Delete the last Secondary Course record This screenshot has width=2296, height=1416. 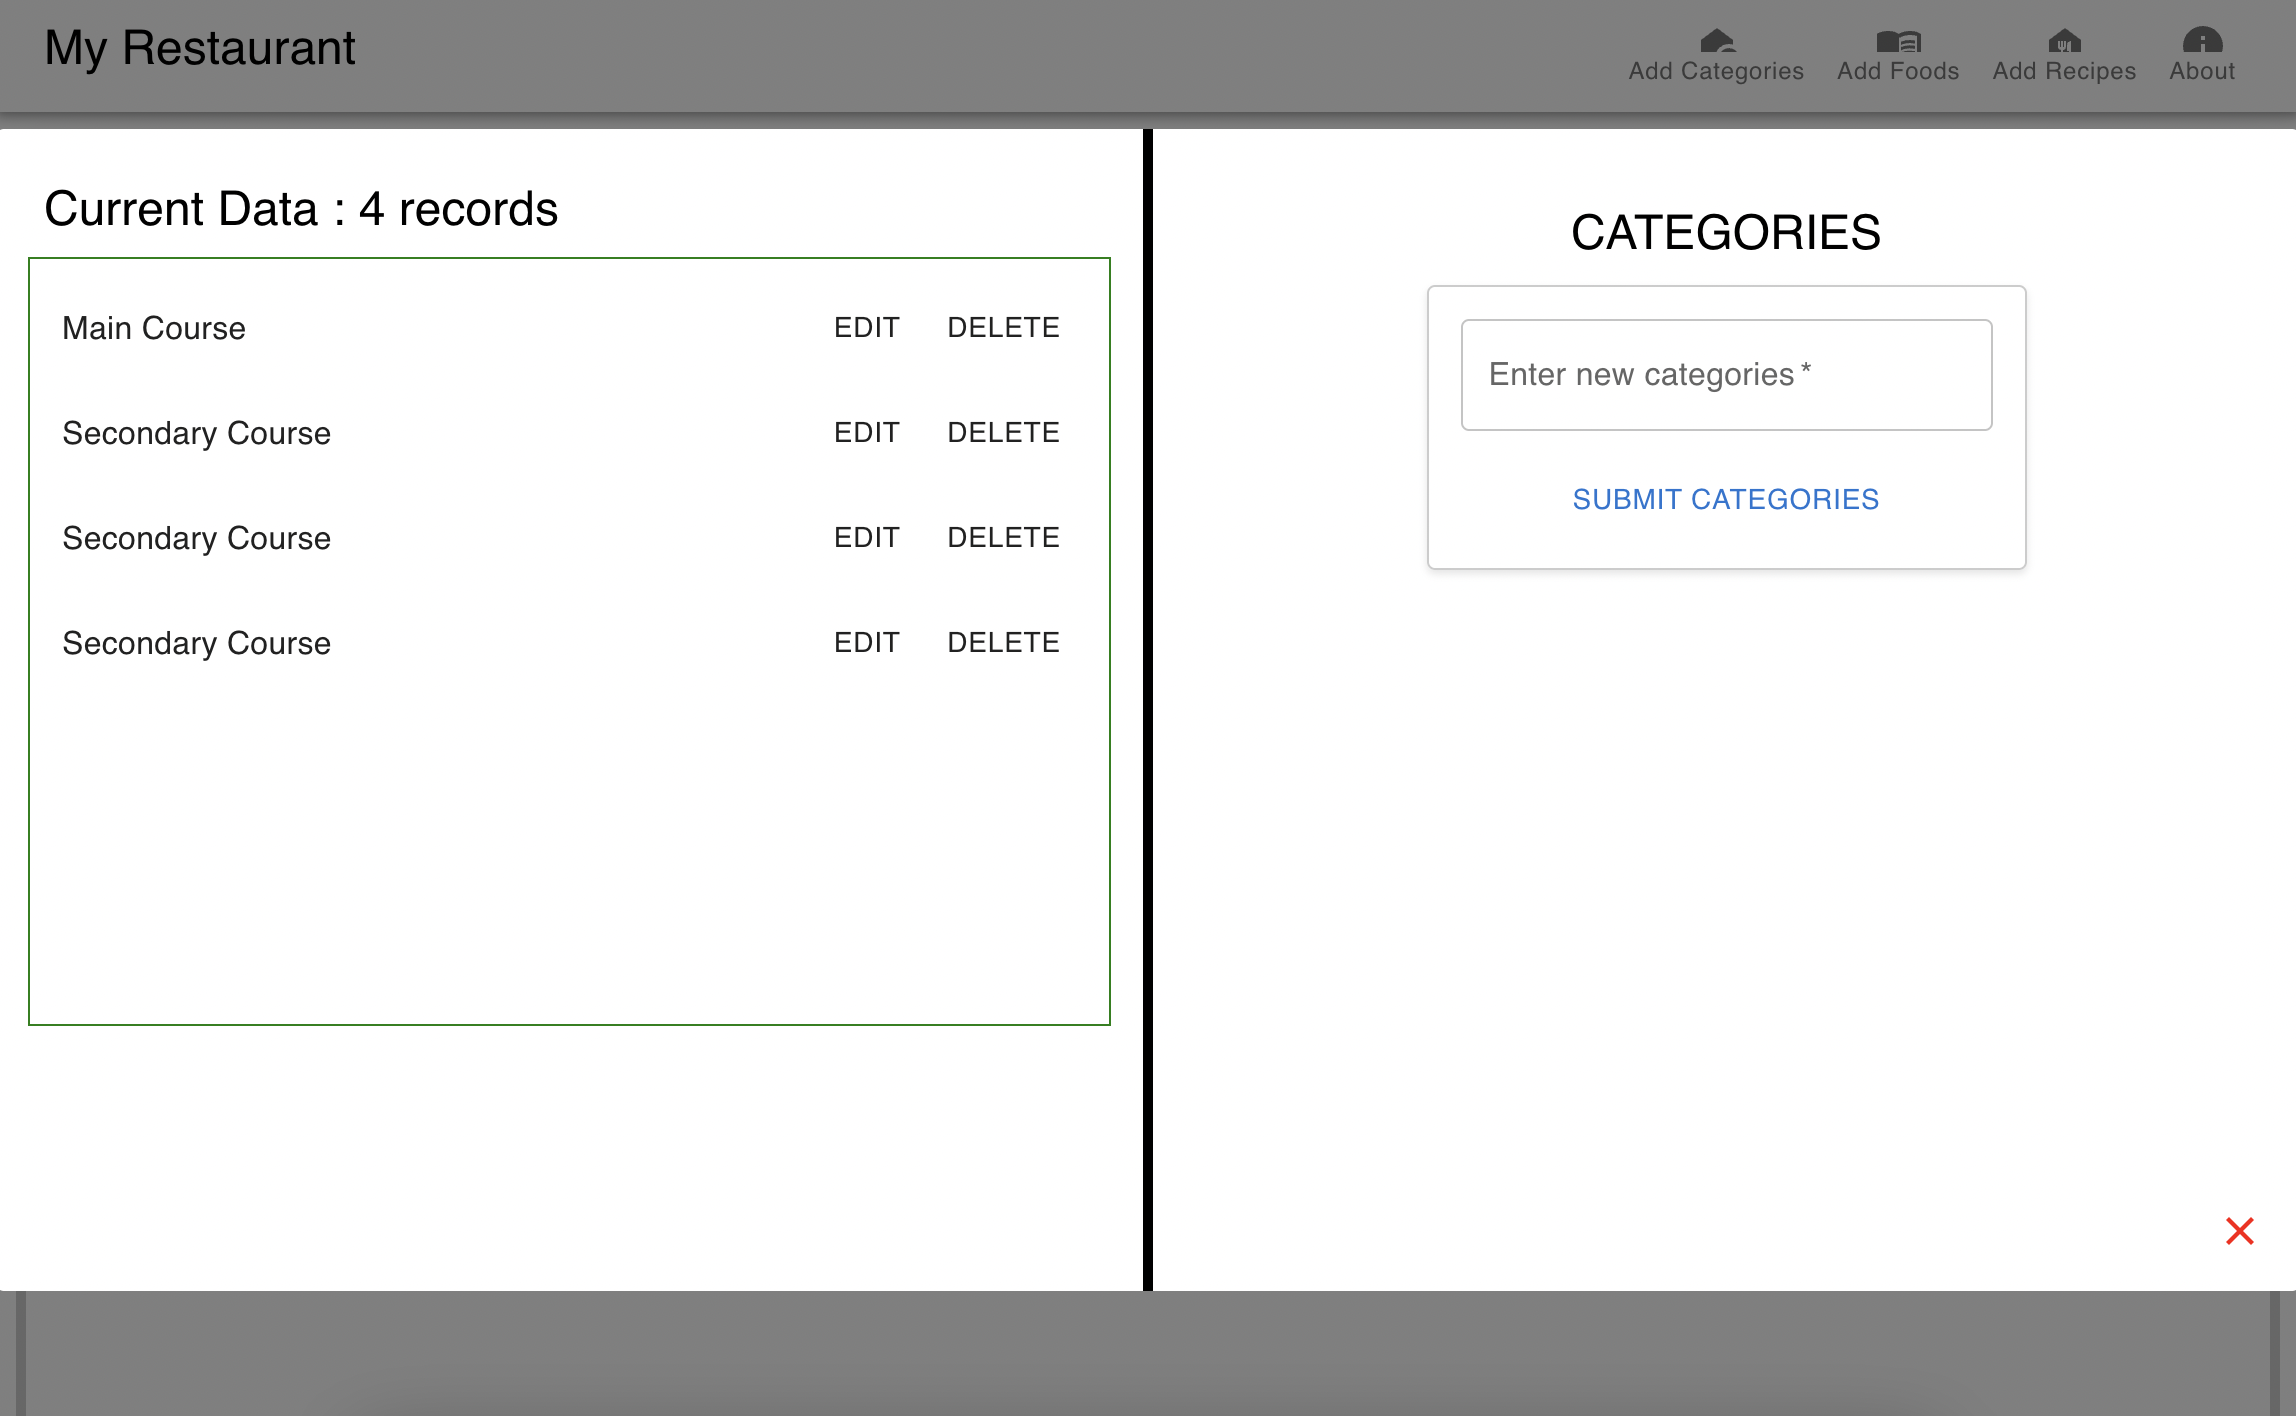click(1002, 642)
